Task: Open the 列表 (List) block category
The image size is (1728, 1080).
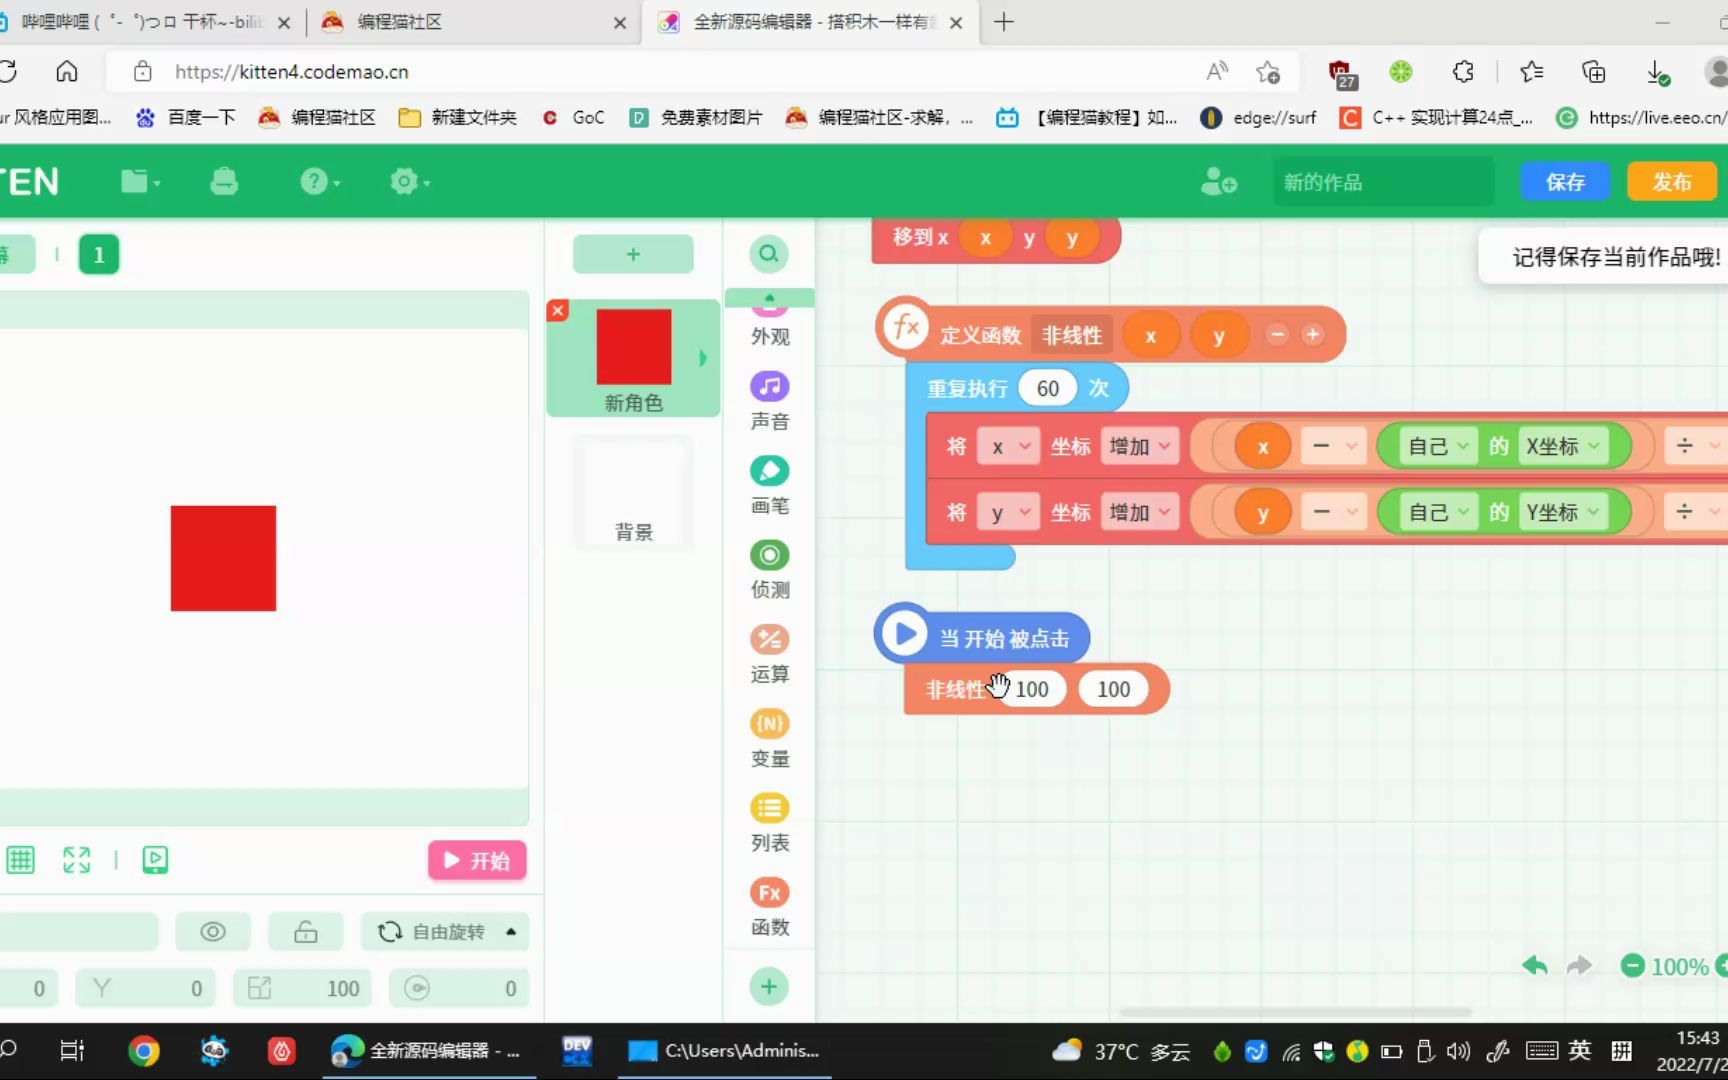Action: (x=768, y=822)
